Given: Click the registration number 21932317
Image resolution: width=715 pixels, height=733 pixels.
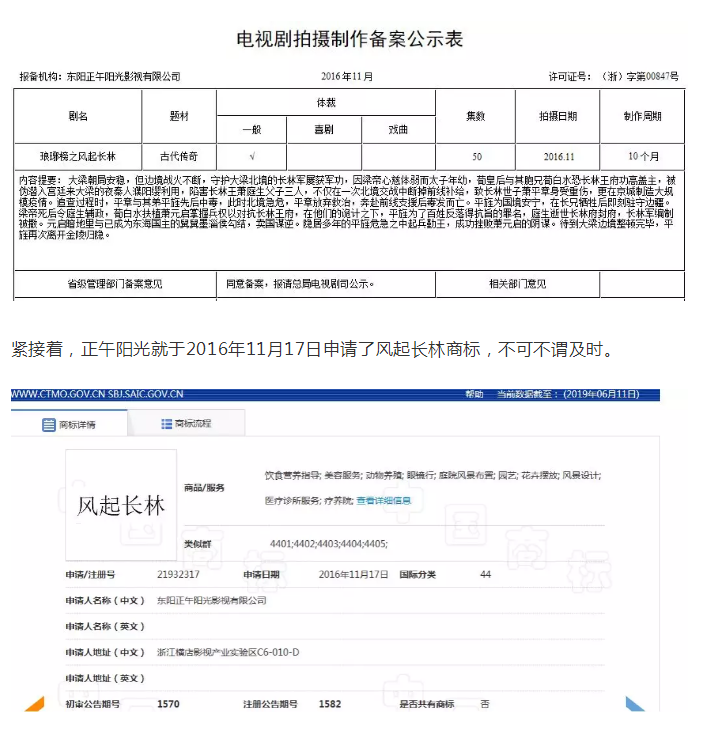Looking at the screenshot, I should click(178, 574).
